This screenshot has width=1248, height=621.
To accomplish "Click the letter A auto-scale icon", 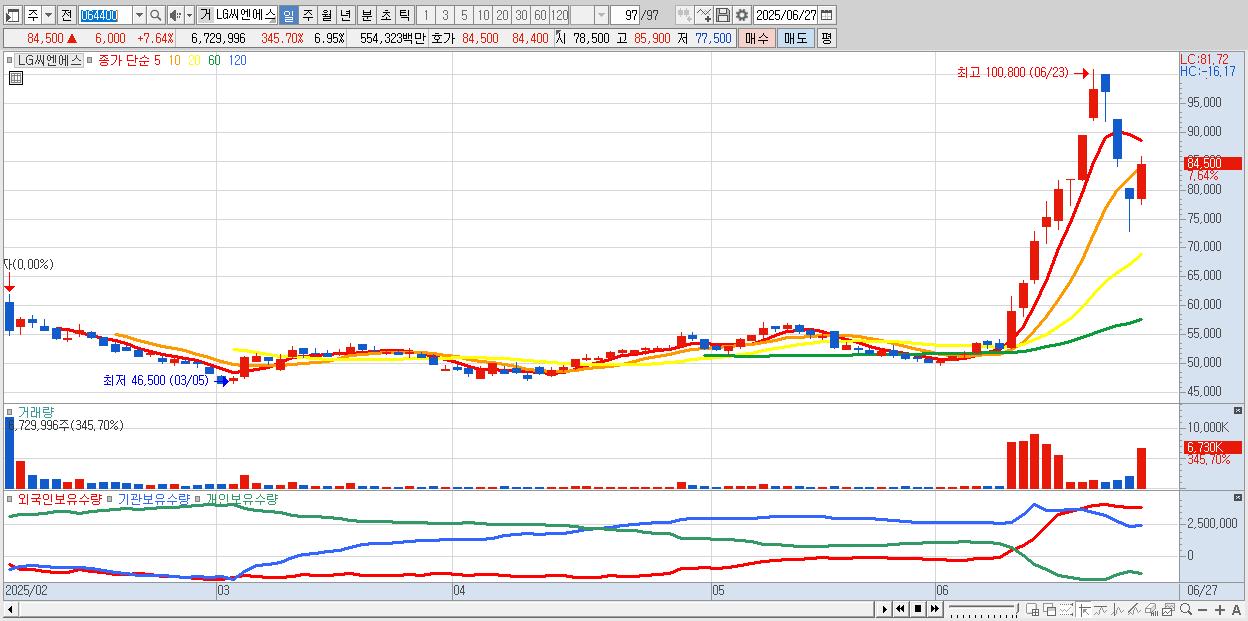I will (x=1236, y=609).
